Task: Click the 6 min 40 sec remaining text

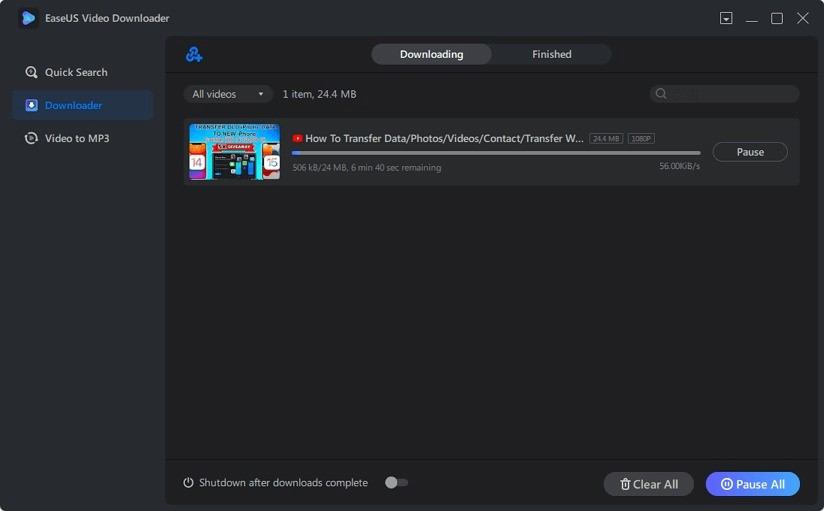Action: tap(396, 168)
